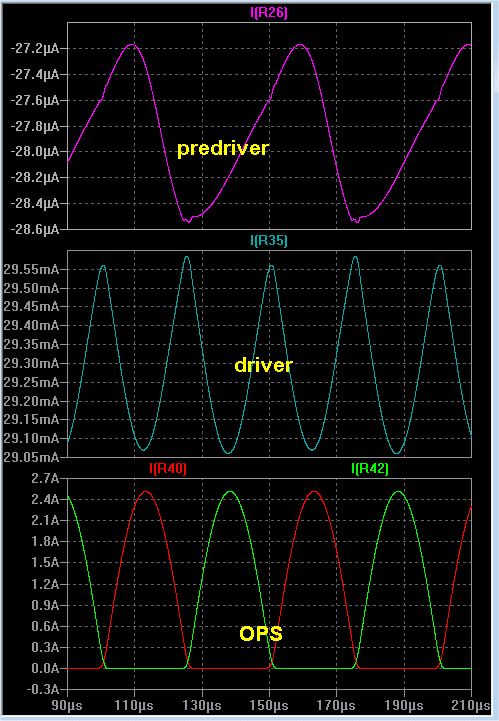Click the -0.3A axis label
This screenshot has height=721, width=499.
(x=43, y=689)
